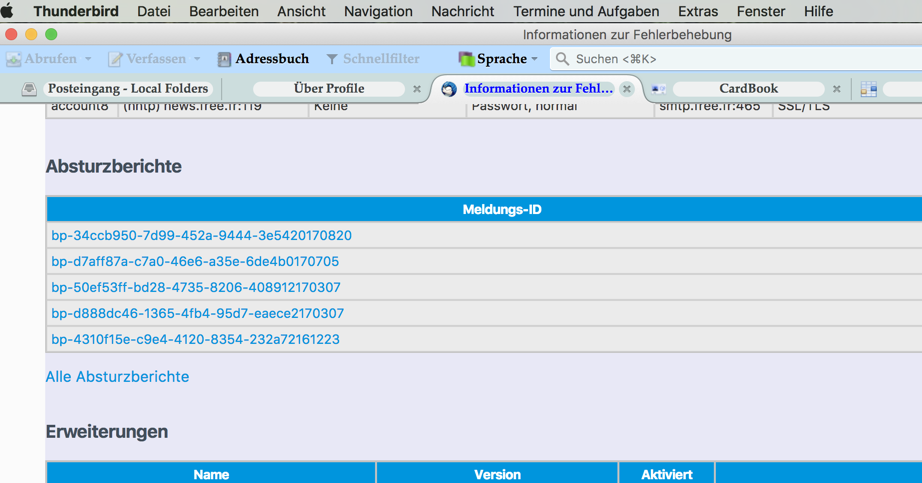
Task: Open the Apple menu
Action: [x=7, y=11]
